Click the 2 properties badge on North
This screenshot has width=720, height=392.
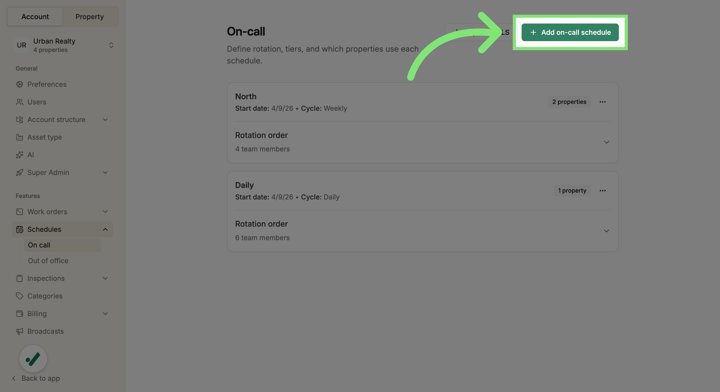pos(569,102)
